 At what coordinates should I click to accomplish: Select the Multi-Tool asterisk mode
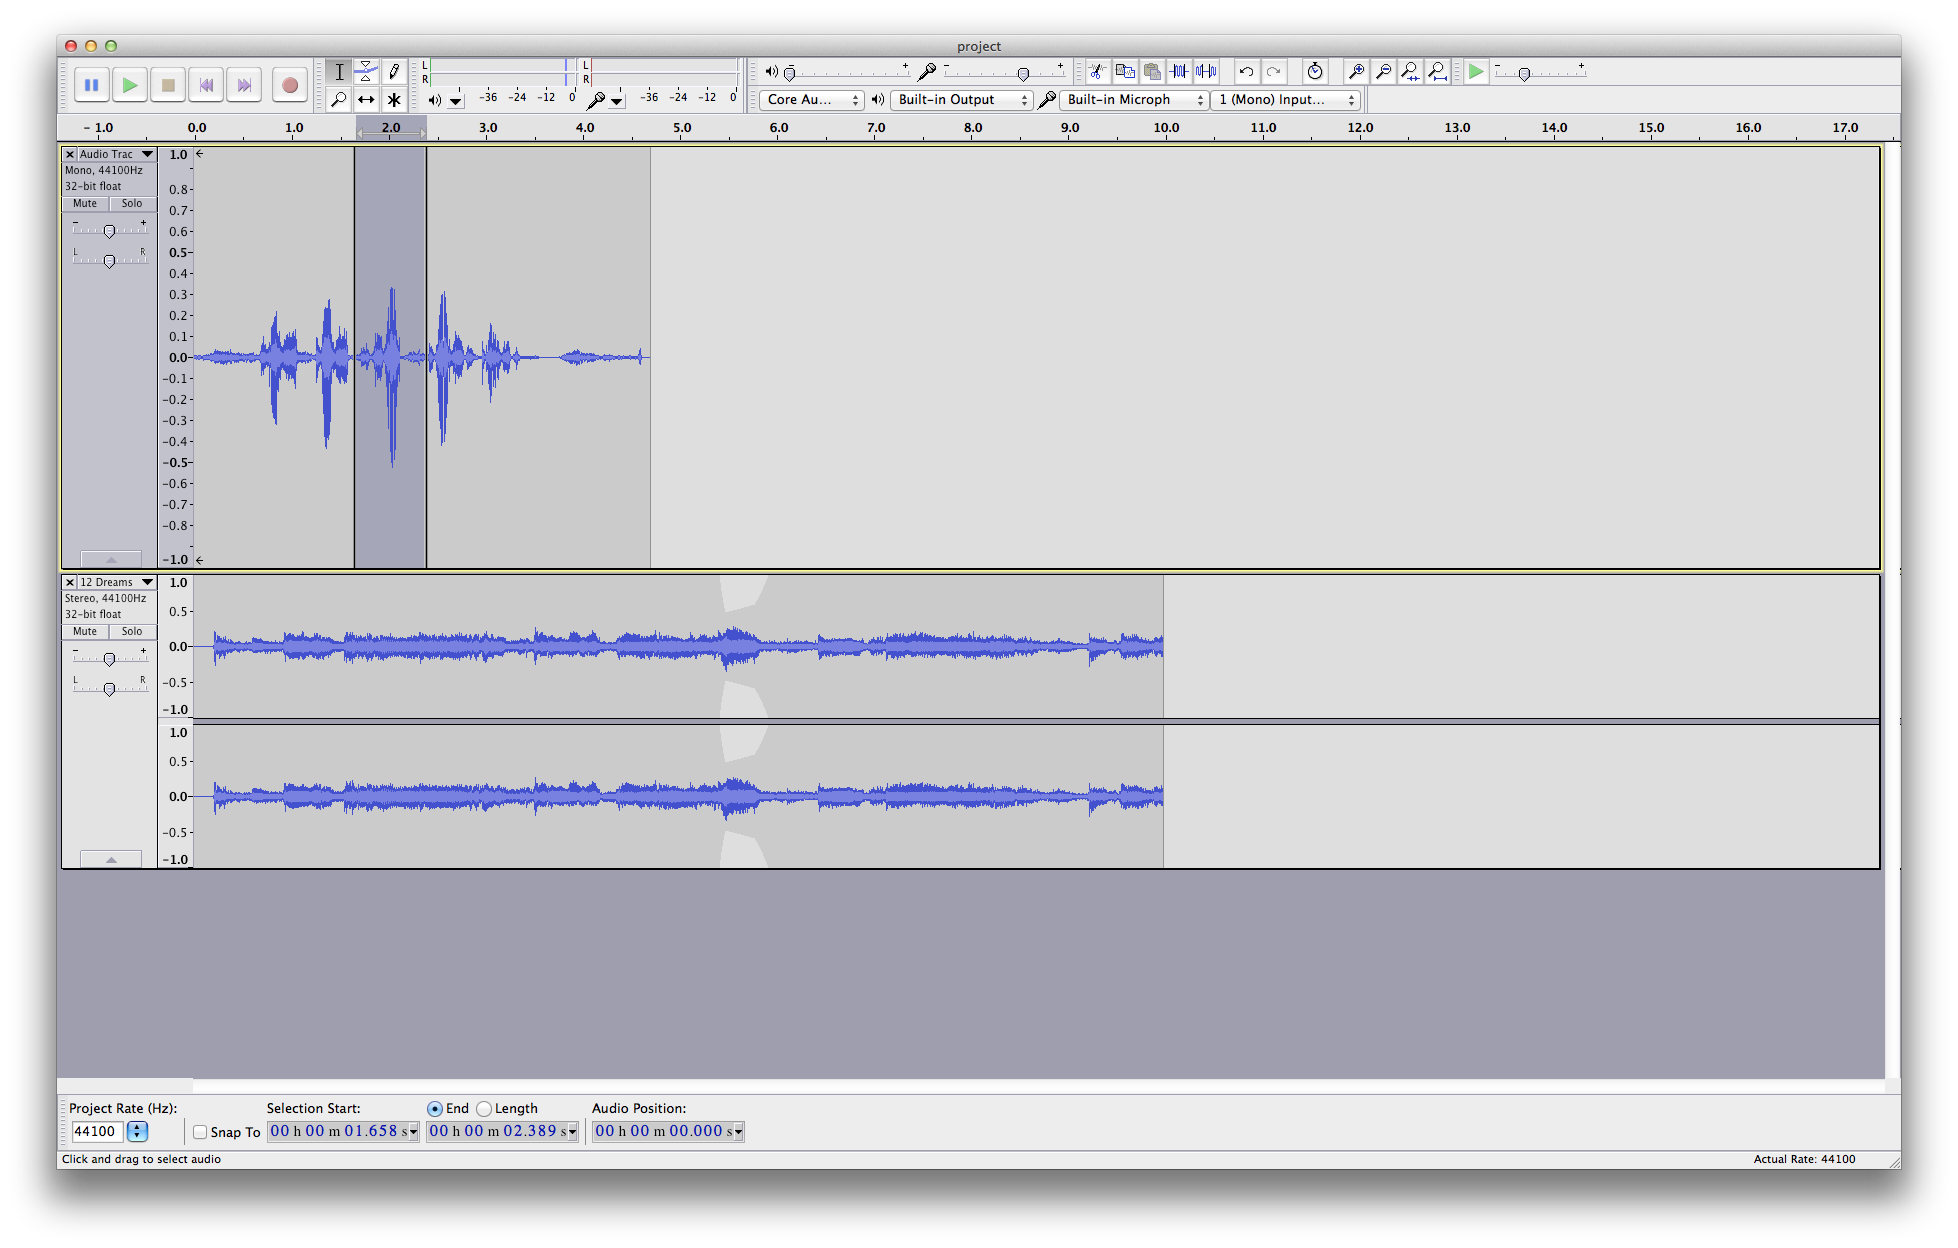[394, 99]
